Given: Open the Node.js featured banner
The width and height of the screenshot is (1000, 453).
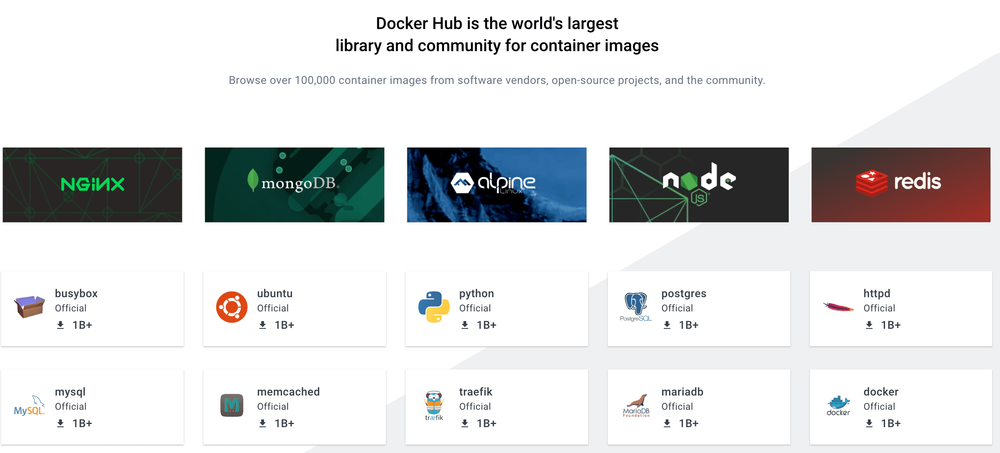Looking at the screenshot, I should 699,185.
